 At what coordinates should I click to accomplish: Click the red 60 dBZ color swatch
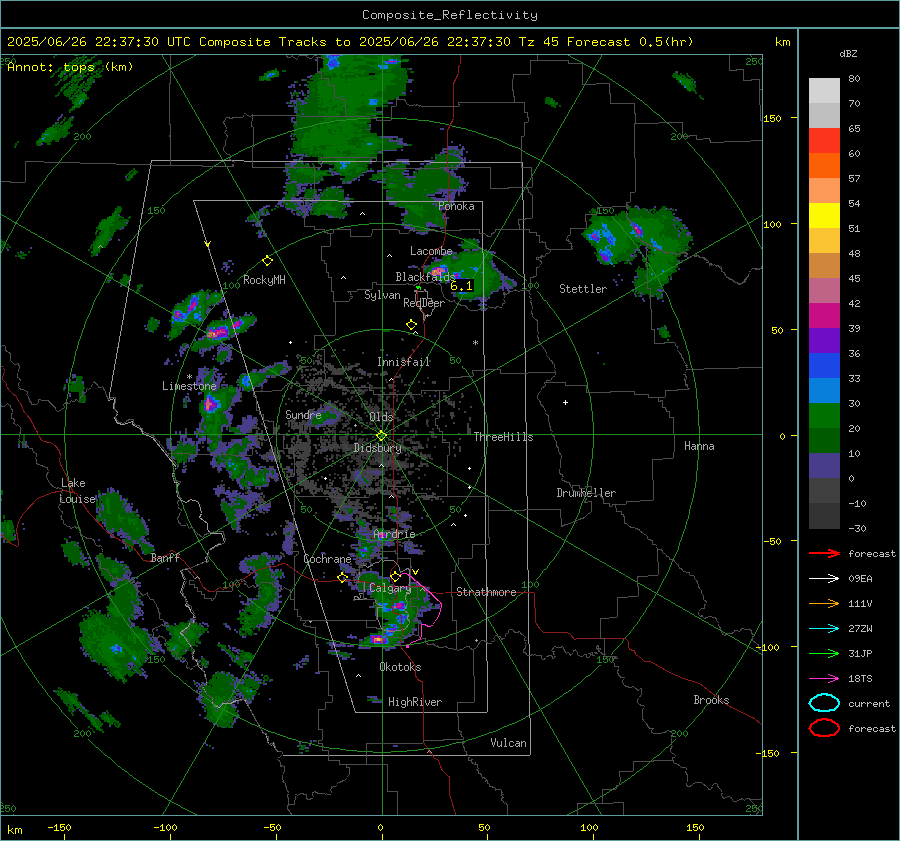pyautogui.click(x=824, y=141)
